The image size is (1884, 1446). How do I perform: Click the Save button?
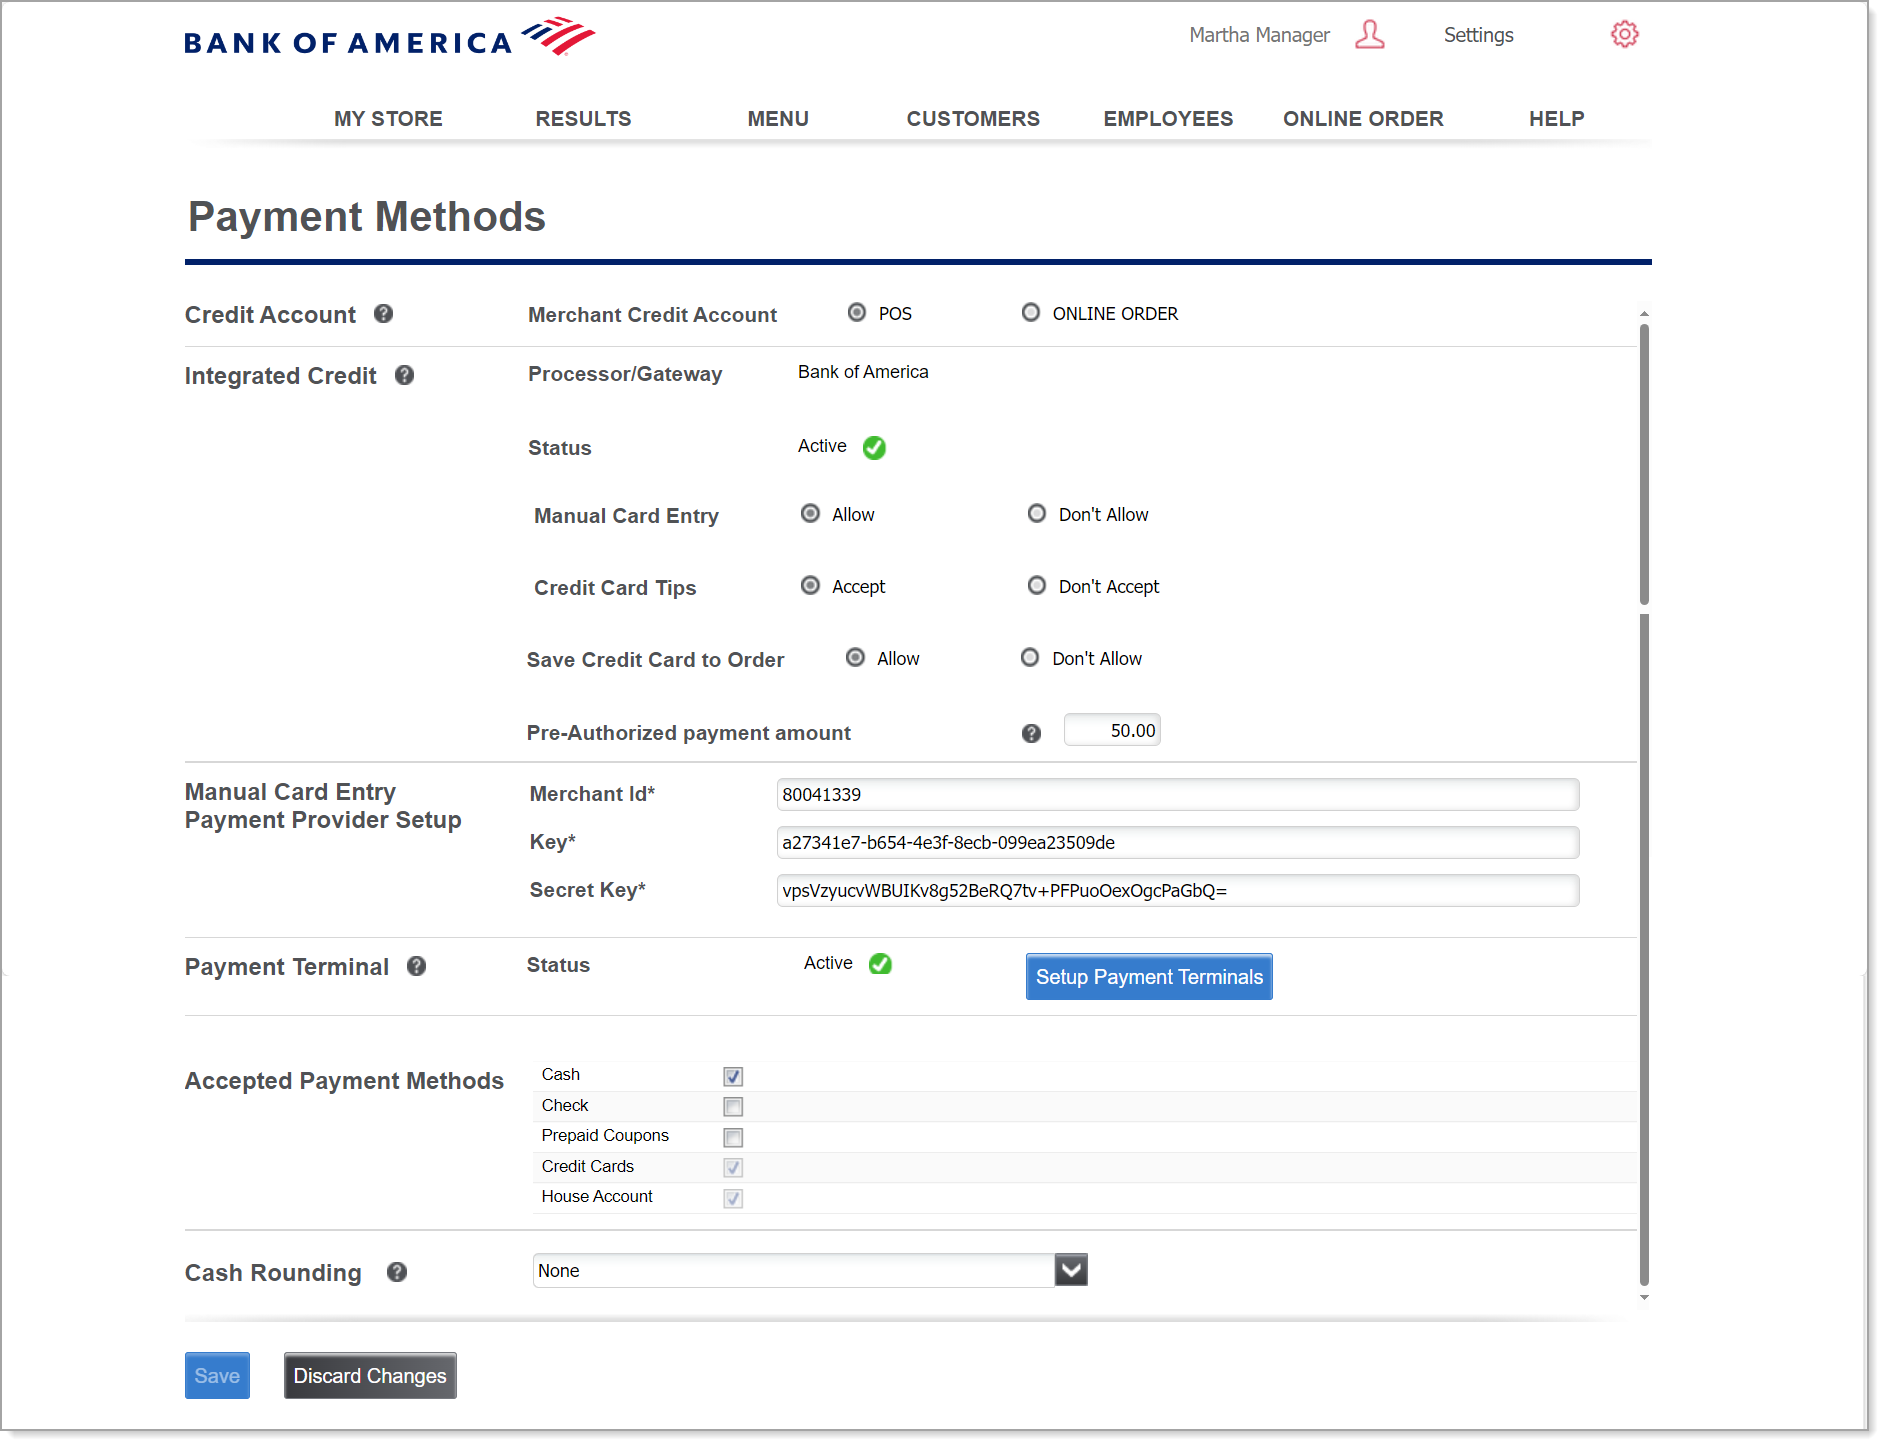(217, 1376)
